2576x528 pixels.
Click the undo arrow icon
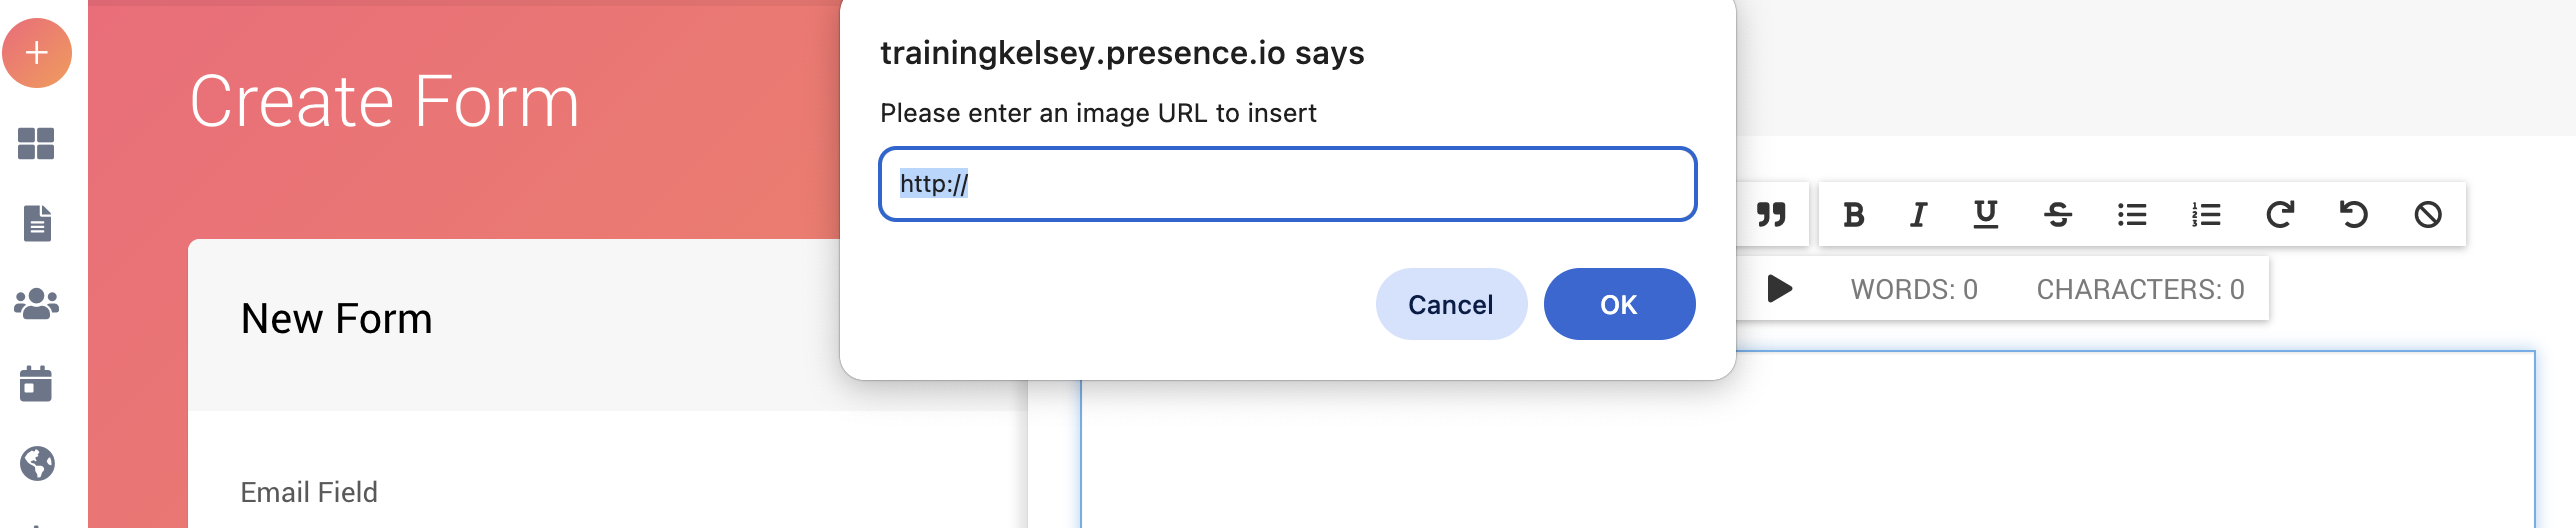[2353, 214]
